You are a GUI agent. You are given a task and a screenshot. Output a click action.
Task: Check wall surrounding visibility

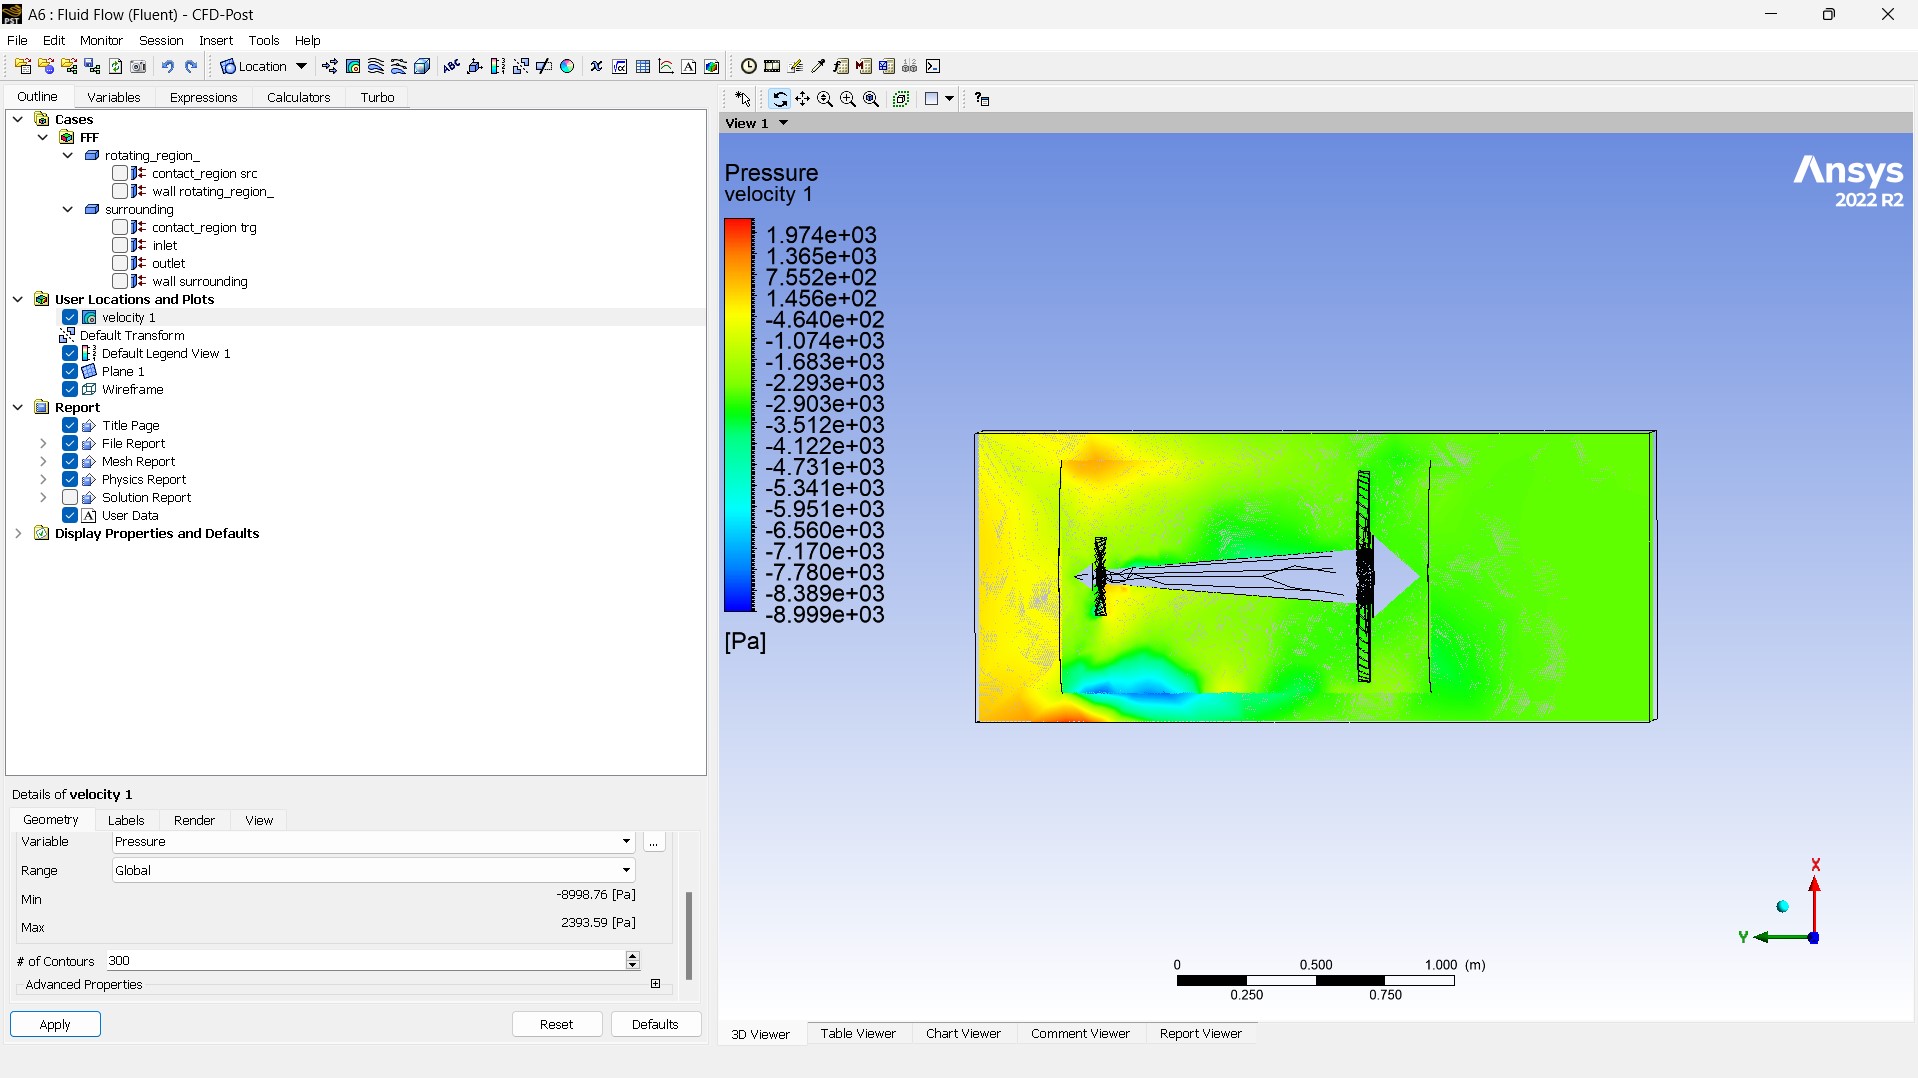pyautogui.click(x=120, y=281)
